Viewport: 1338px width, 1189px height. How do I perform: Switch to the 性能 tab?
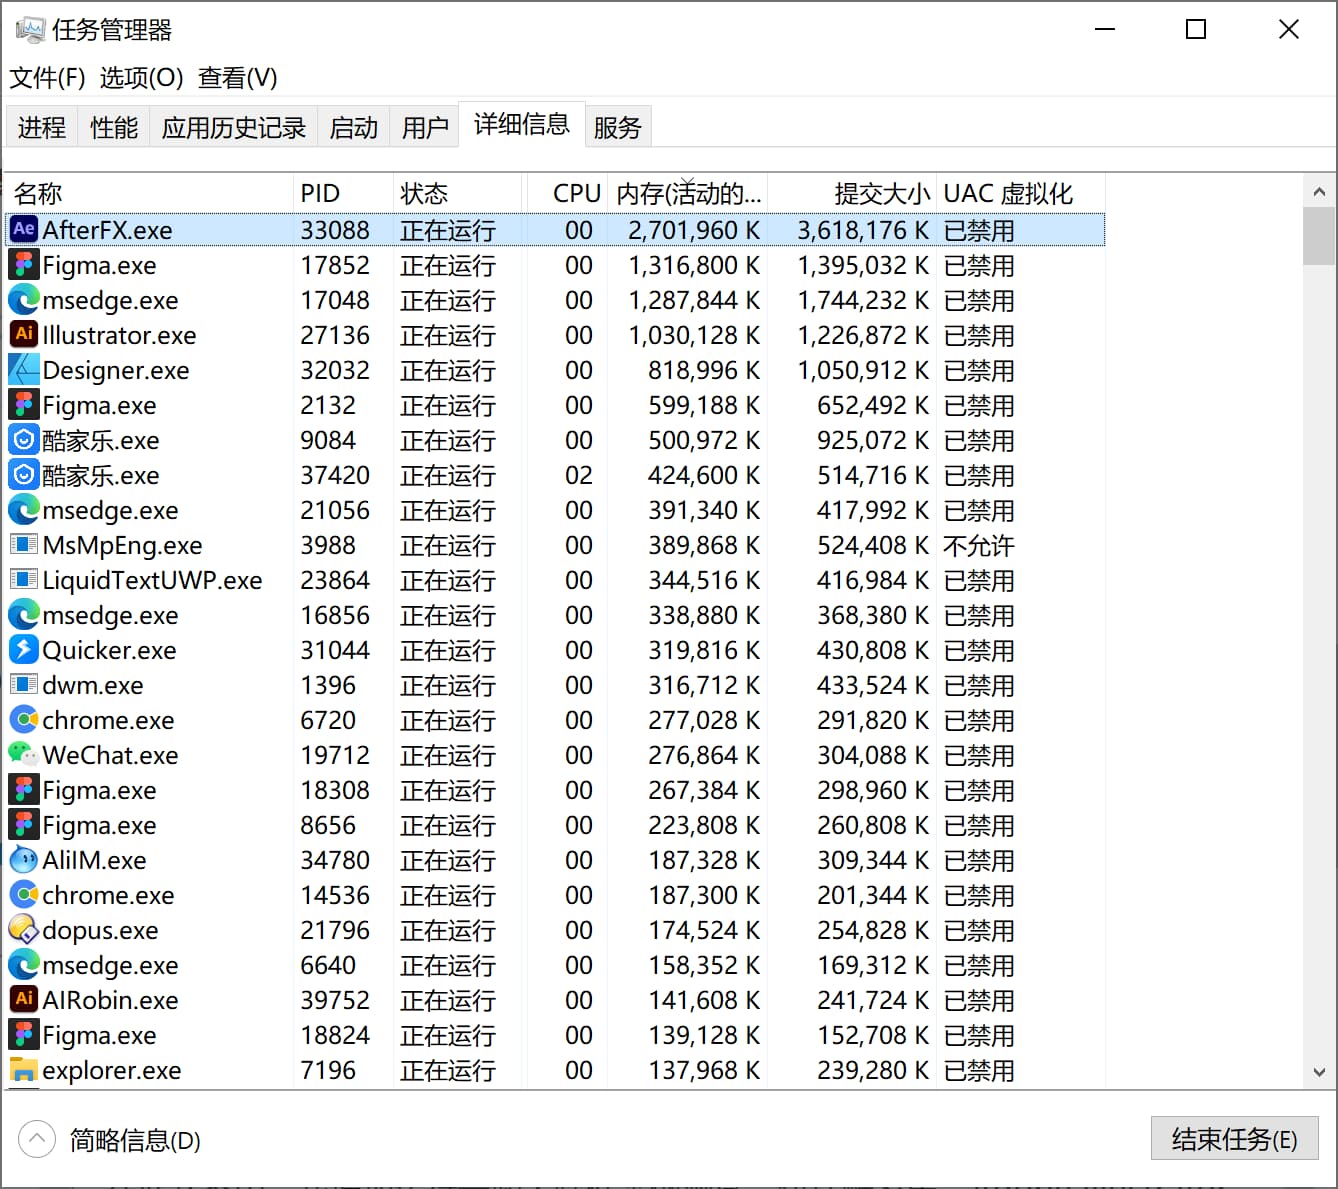click(x=114, y=127)
